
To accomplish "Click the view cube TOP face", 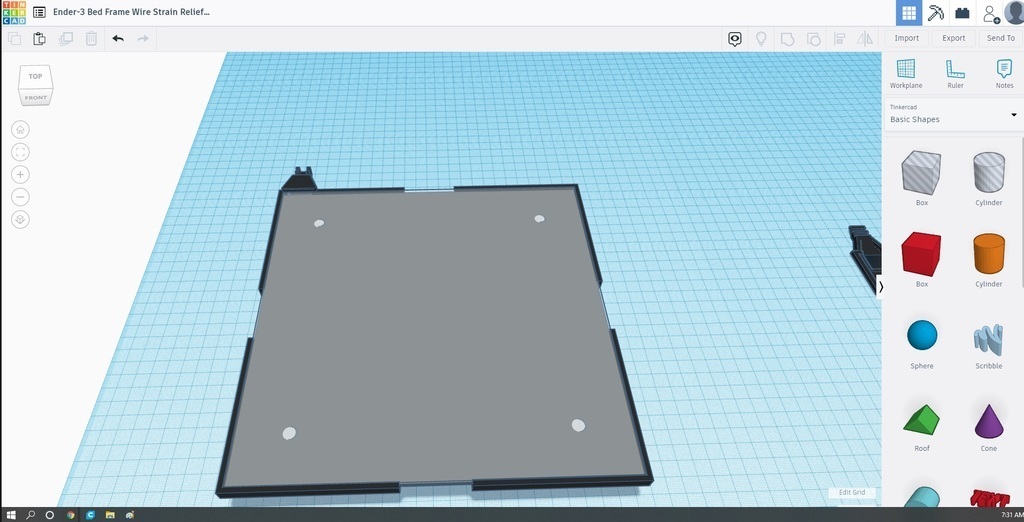I will [35, 77].
